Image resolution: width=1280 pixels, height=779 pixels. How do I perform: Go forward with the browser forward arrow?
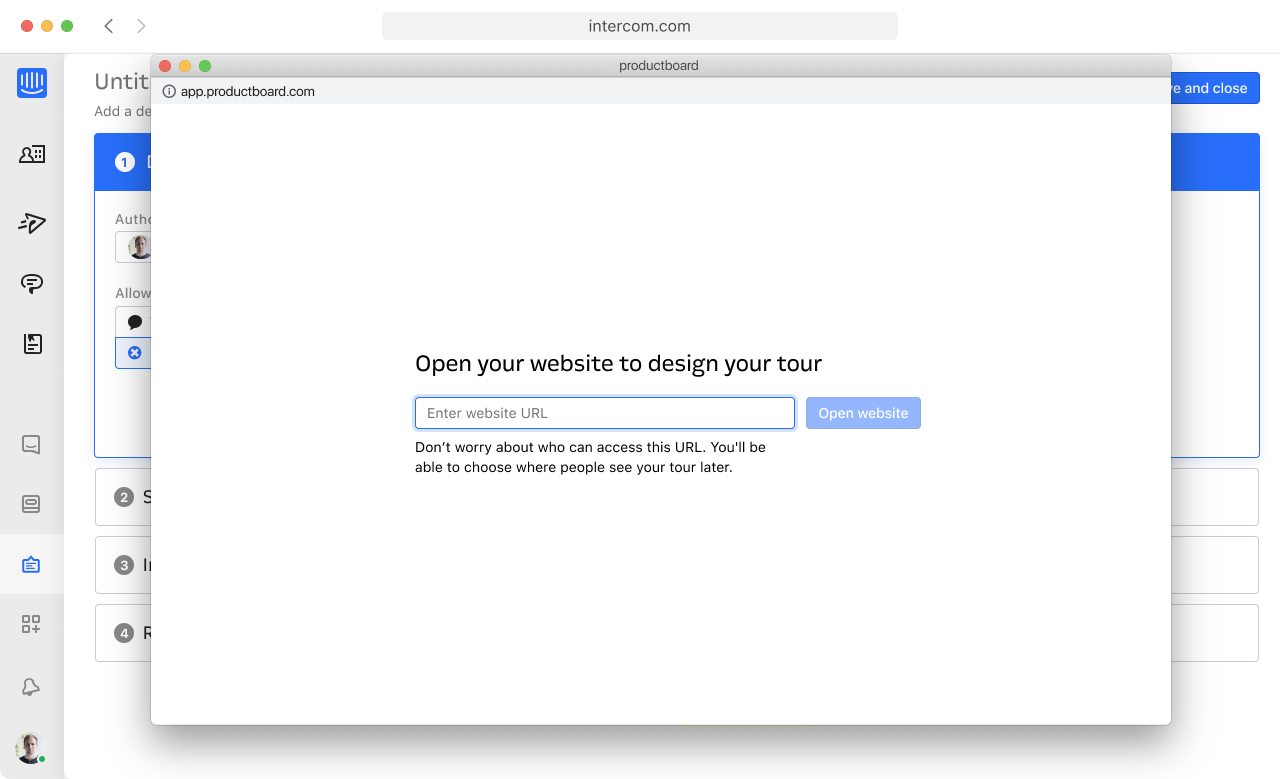(x=141, y=26)
